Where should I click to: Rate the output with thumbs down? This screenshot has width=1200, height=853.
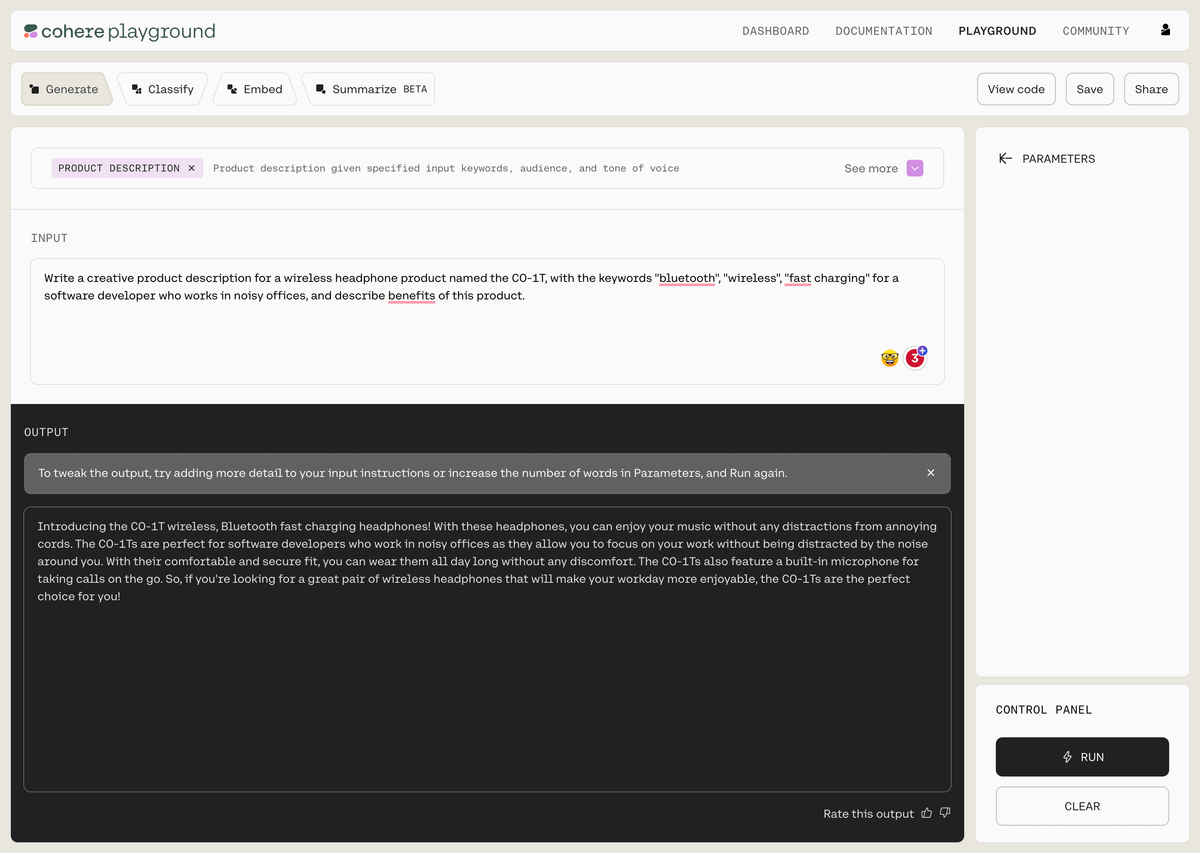point(945,813)
